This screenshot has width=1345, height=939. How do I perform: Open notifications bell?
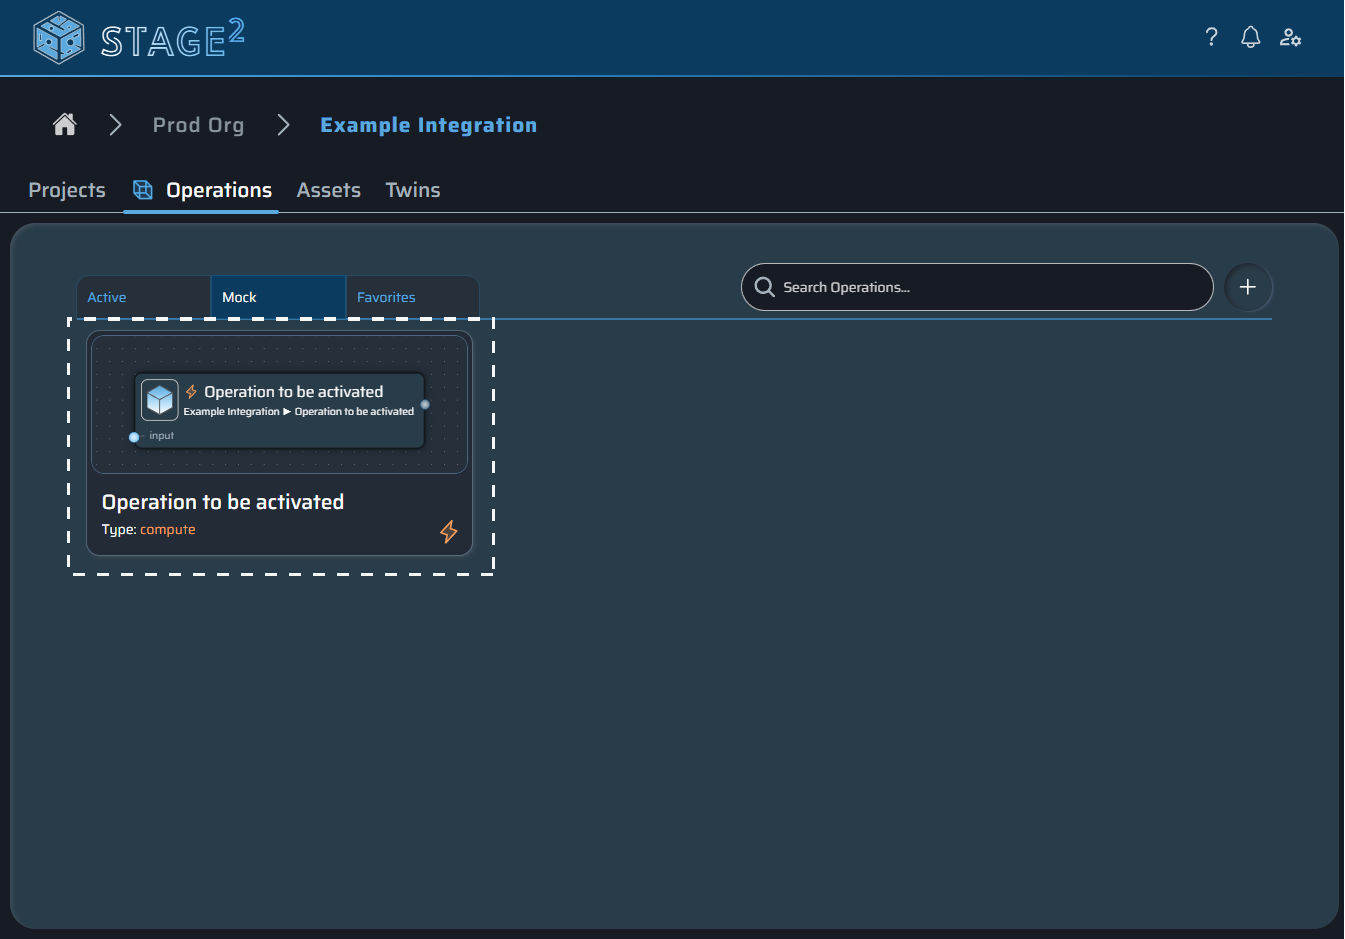coord(1250,37)
